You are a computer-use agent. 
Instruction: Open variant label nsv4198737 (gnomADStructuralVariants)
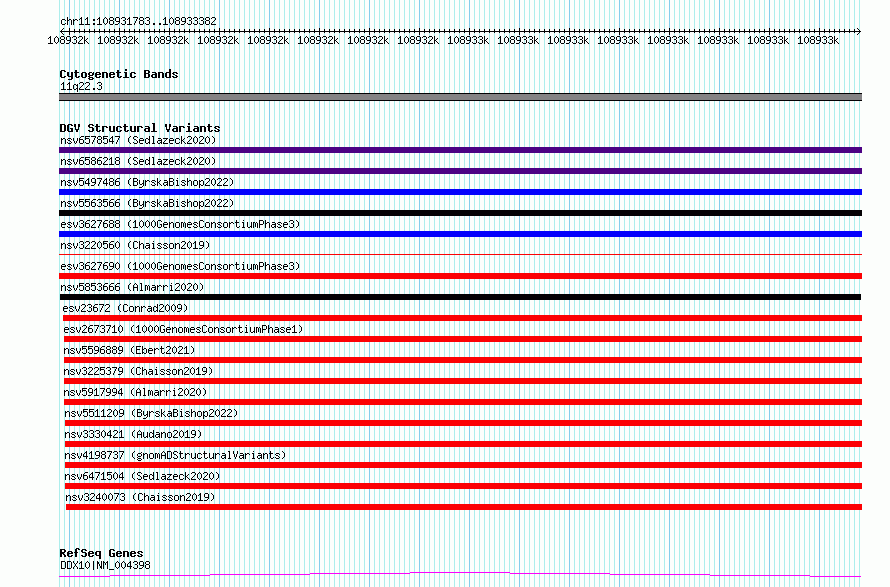175,455
